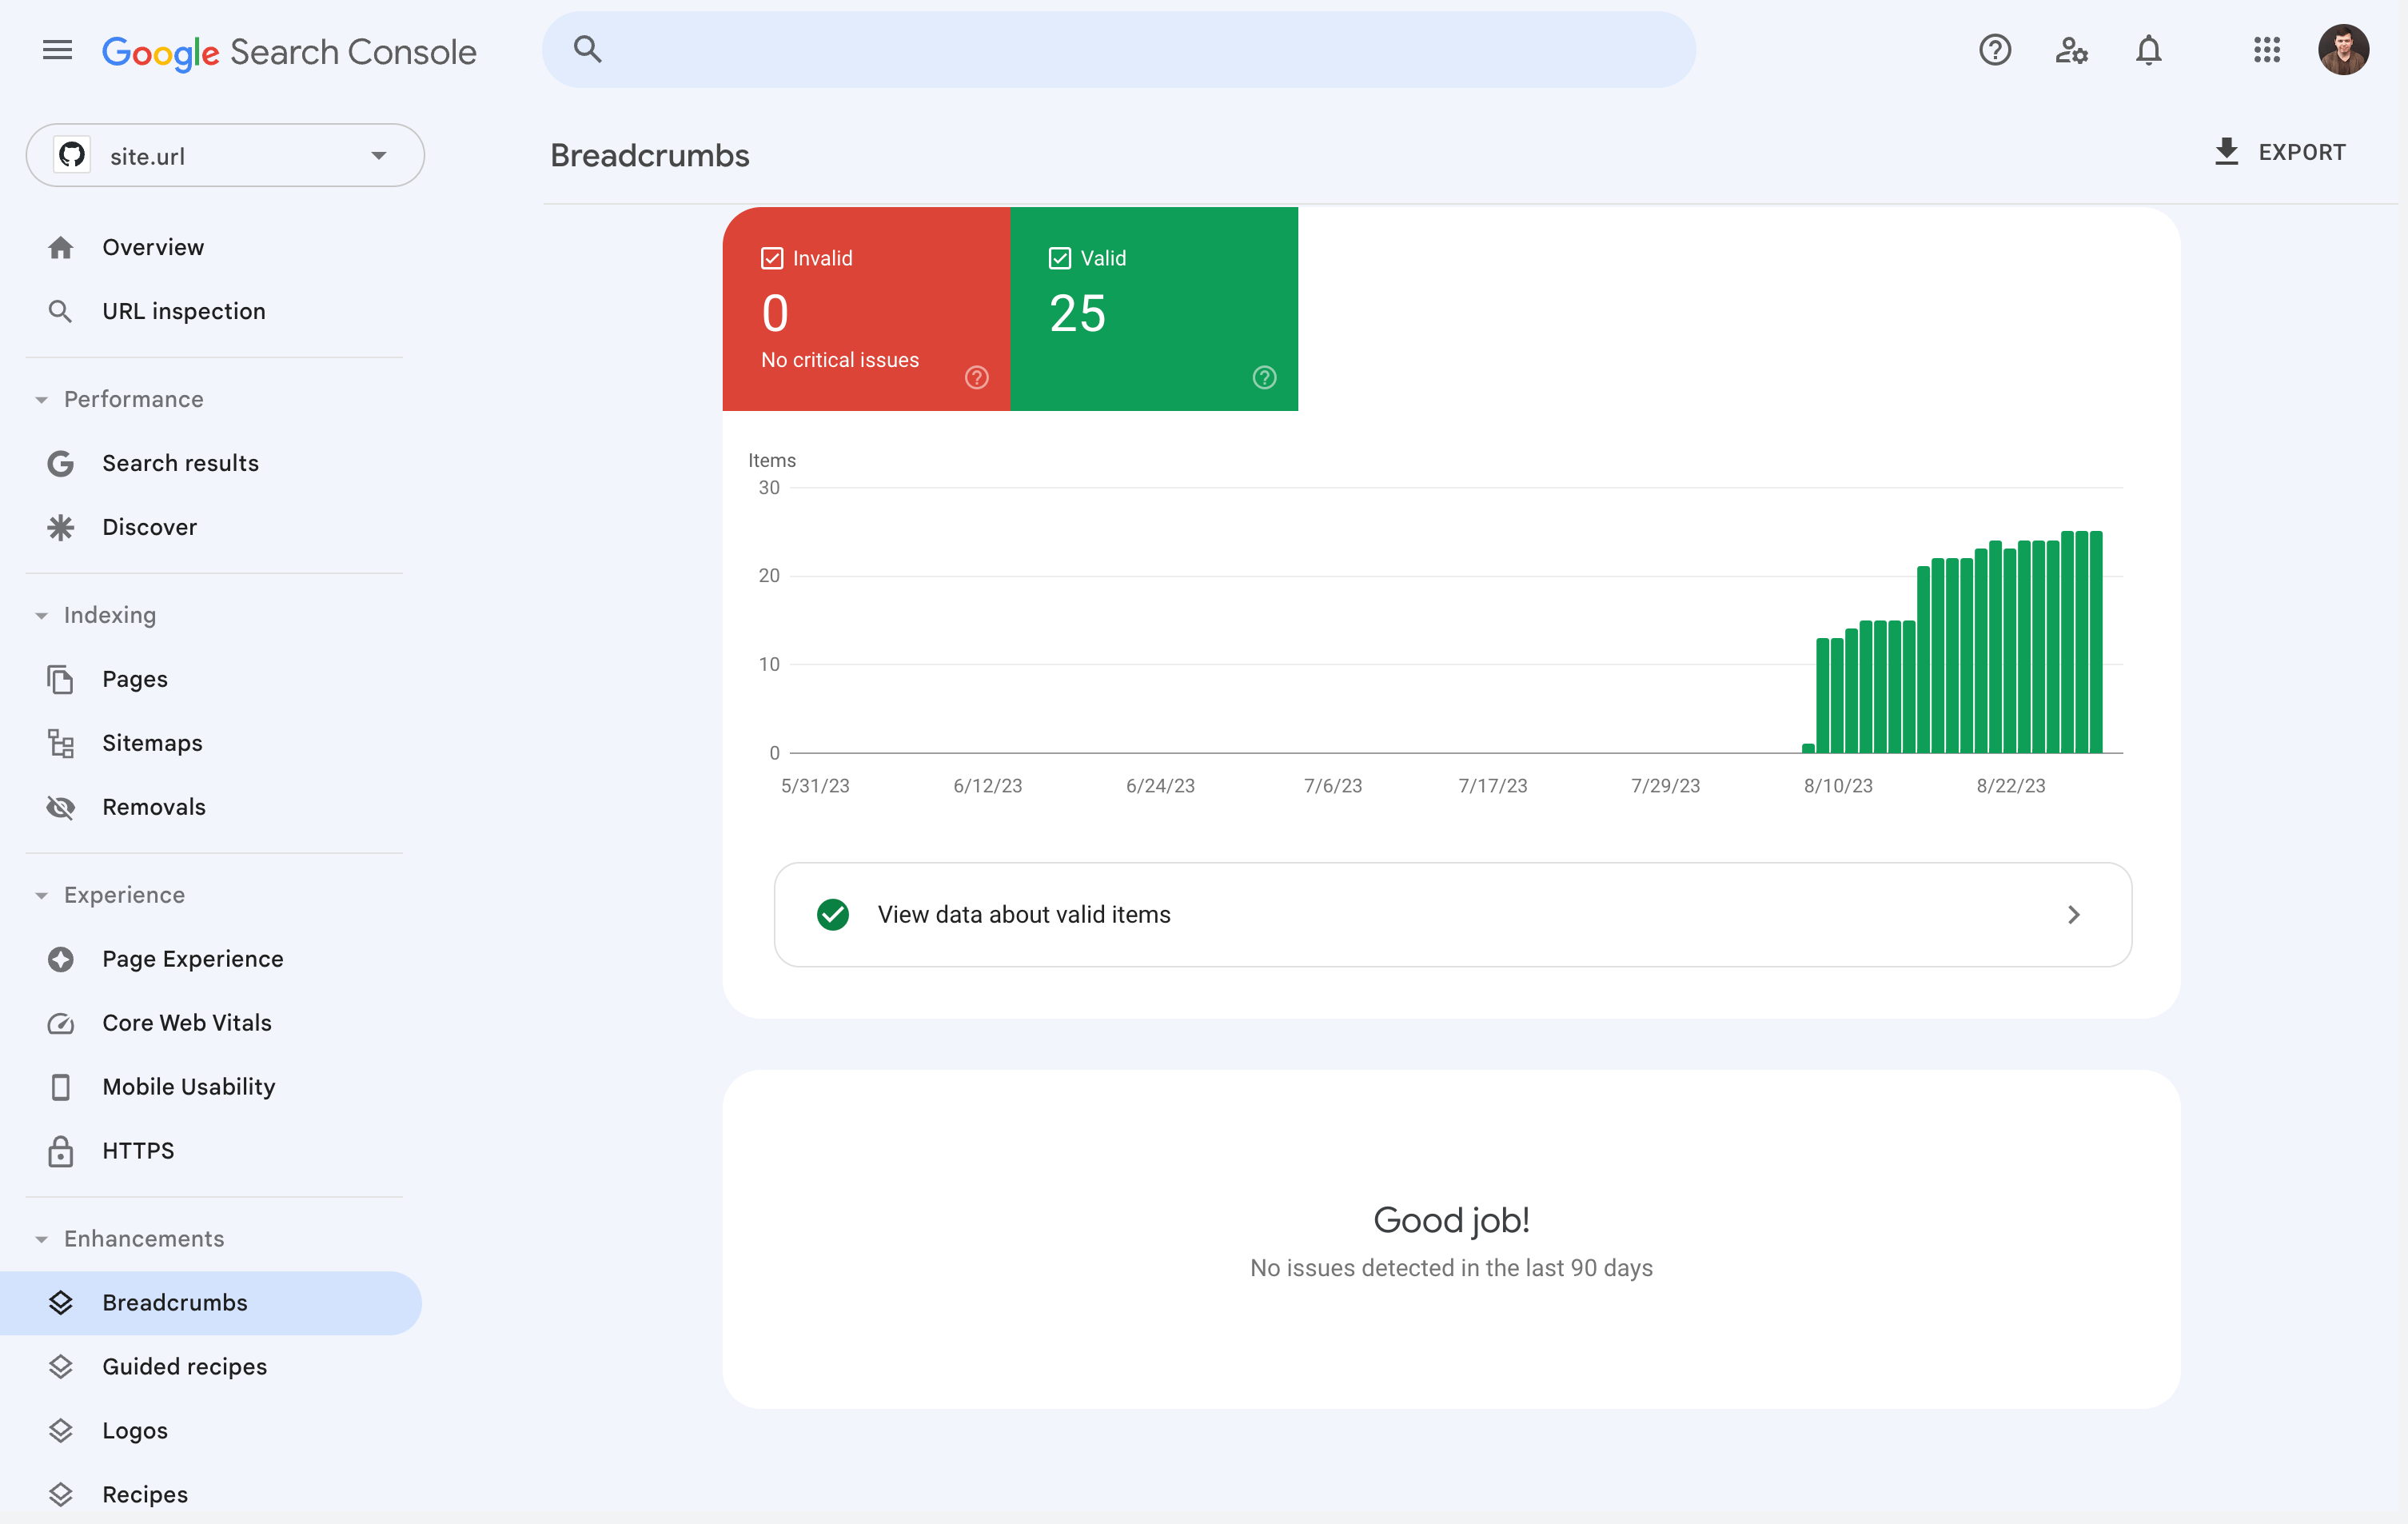Click the help question mark icon in header
The height and width of the screenshot is (1524, 2408).
click(x=1994, y=50)
